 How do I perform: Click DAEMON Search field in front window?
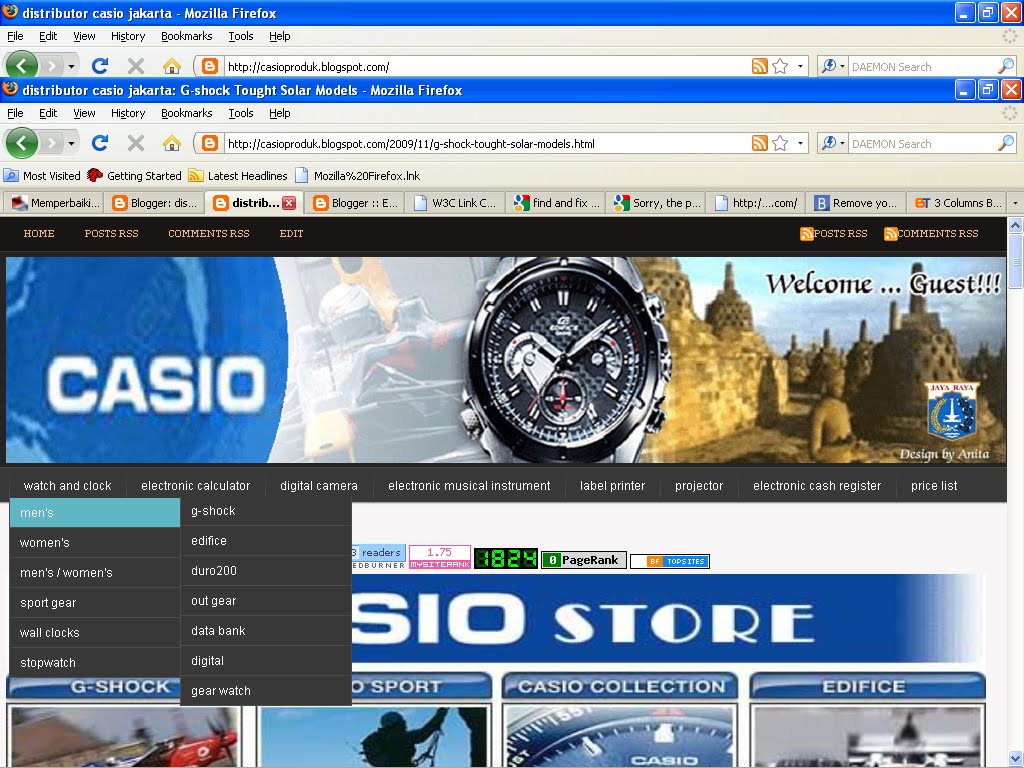[x=922, y=143]
